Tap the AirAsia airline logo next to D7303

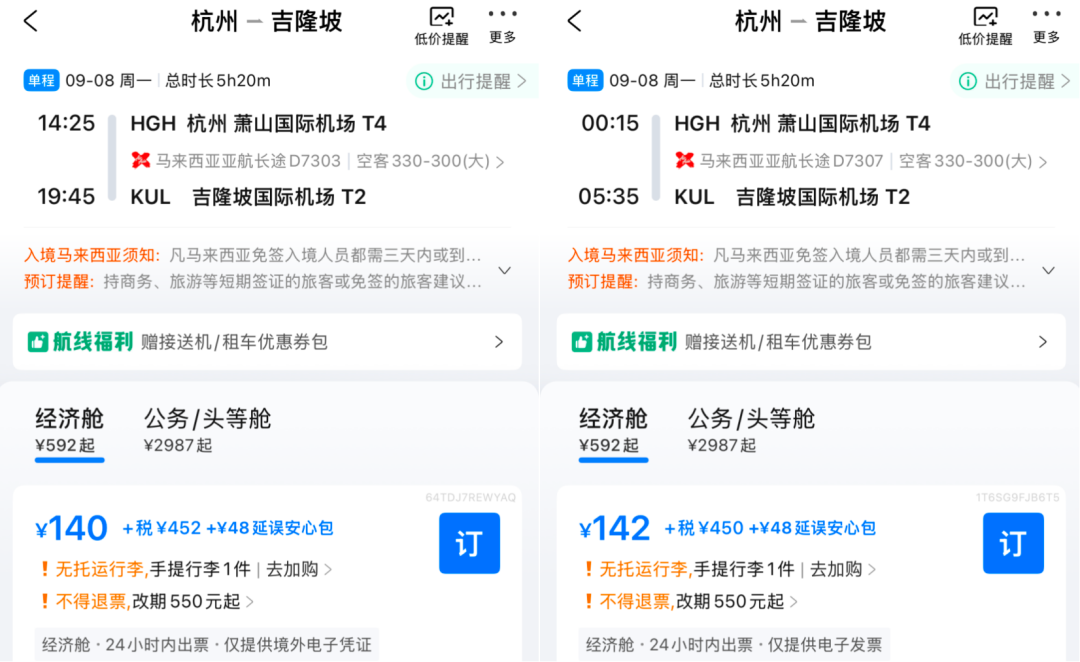coord(138,160)
